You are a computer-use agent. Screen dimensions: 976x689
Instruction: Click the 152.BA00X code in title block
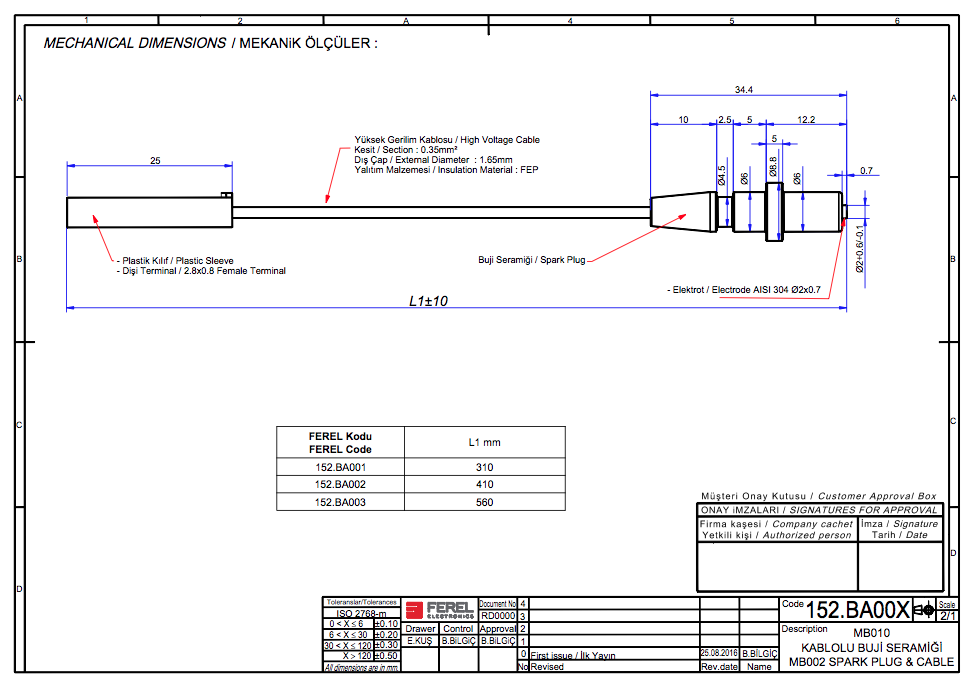[x=857, y=610]
